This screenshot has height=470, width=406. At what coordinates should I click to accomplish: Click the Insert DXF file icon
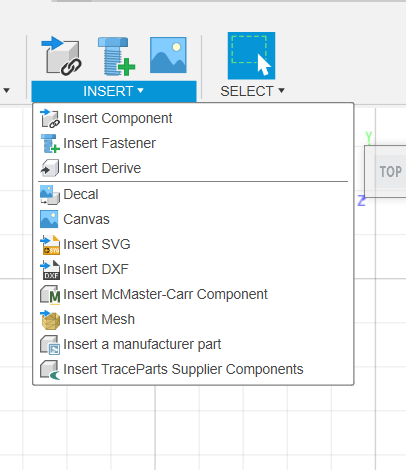[50, 270]
